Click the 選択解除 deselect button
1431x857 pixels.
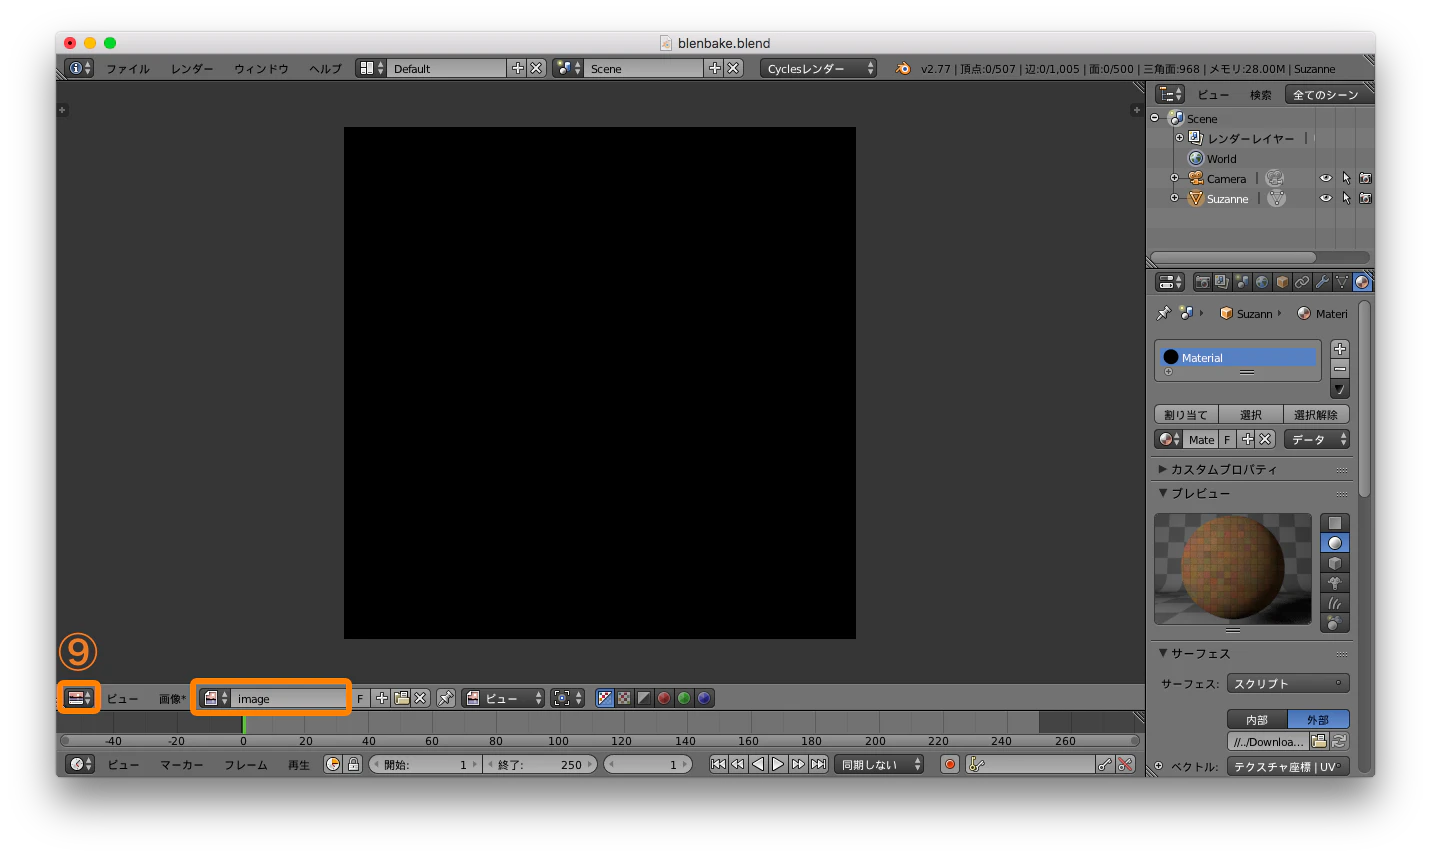[1316, 414]
